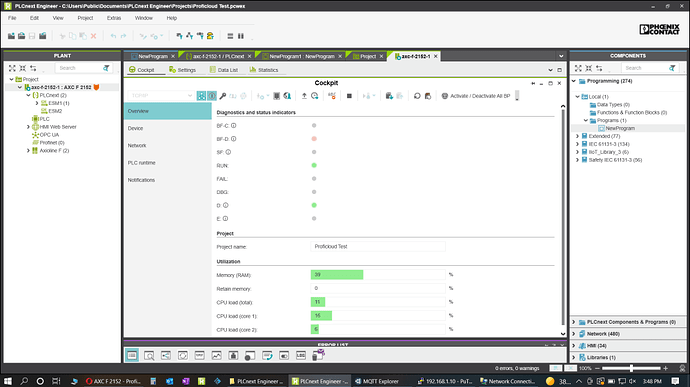Collapse the axc-f-2152-1 : AXC F 2152 node

[20, 87]
